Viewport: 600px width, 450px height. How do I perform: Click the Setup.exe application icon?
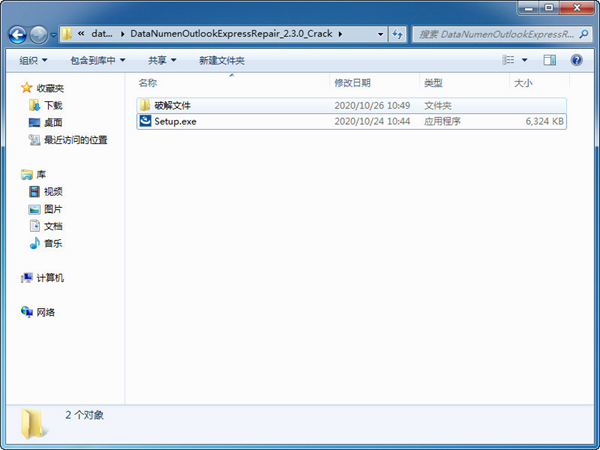pyautogui.click(x=145, y=121)
